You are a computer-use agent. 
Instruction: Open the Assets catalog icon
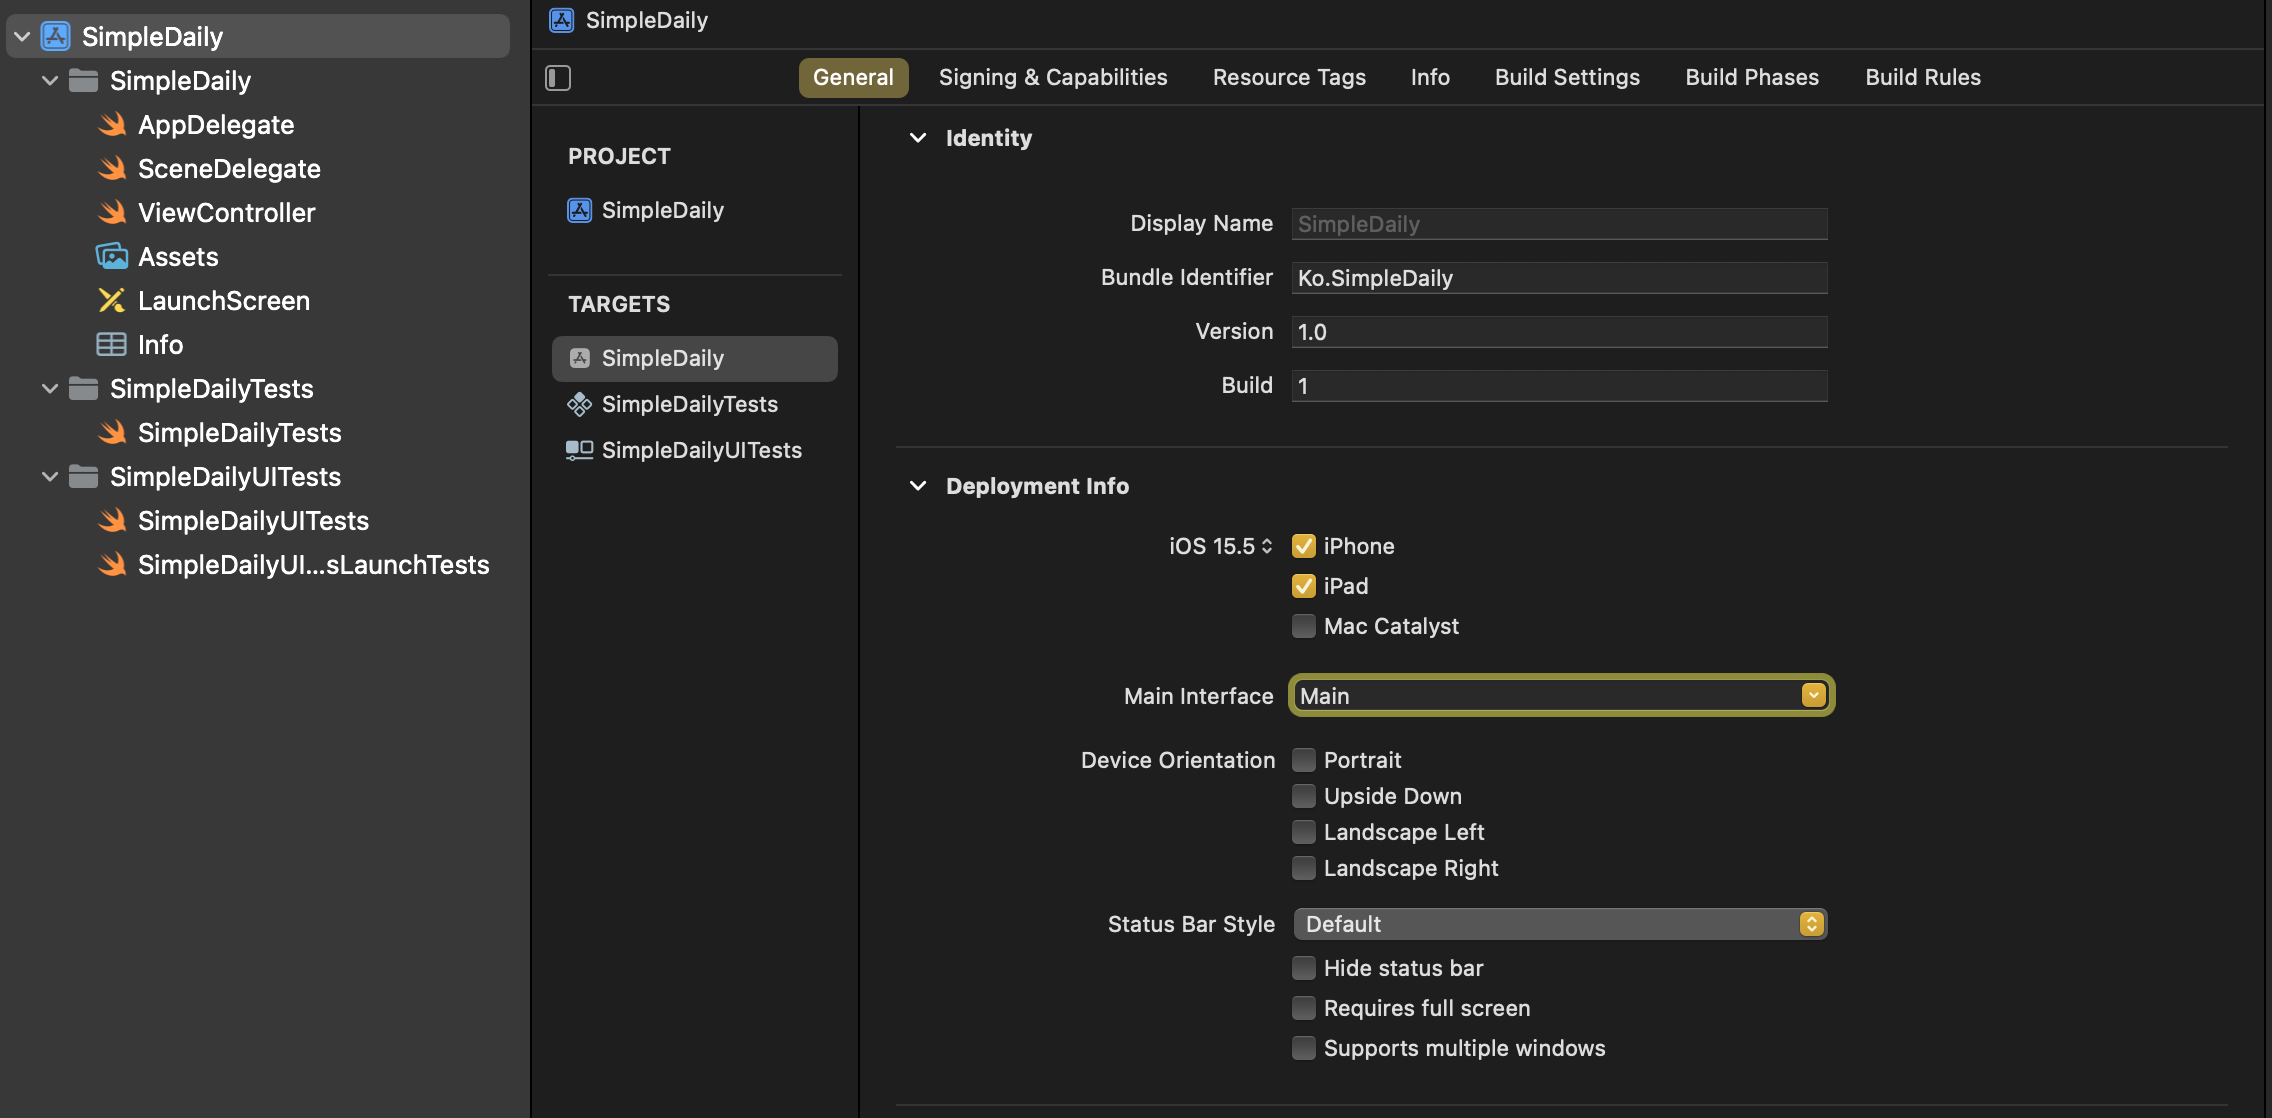112,257
